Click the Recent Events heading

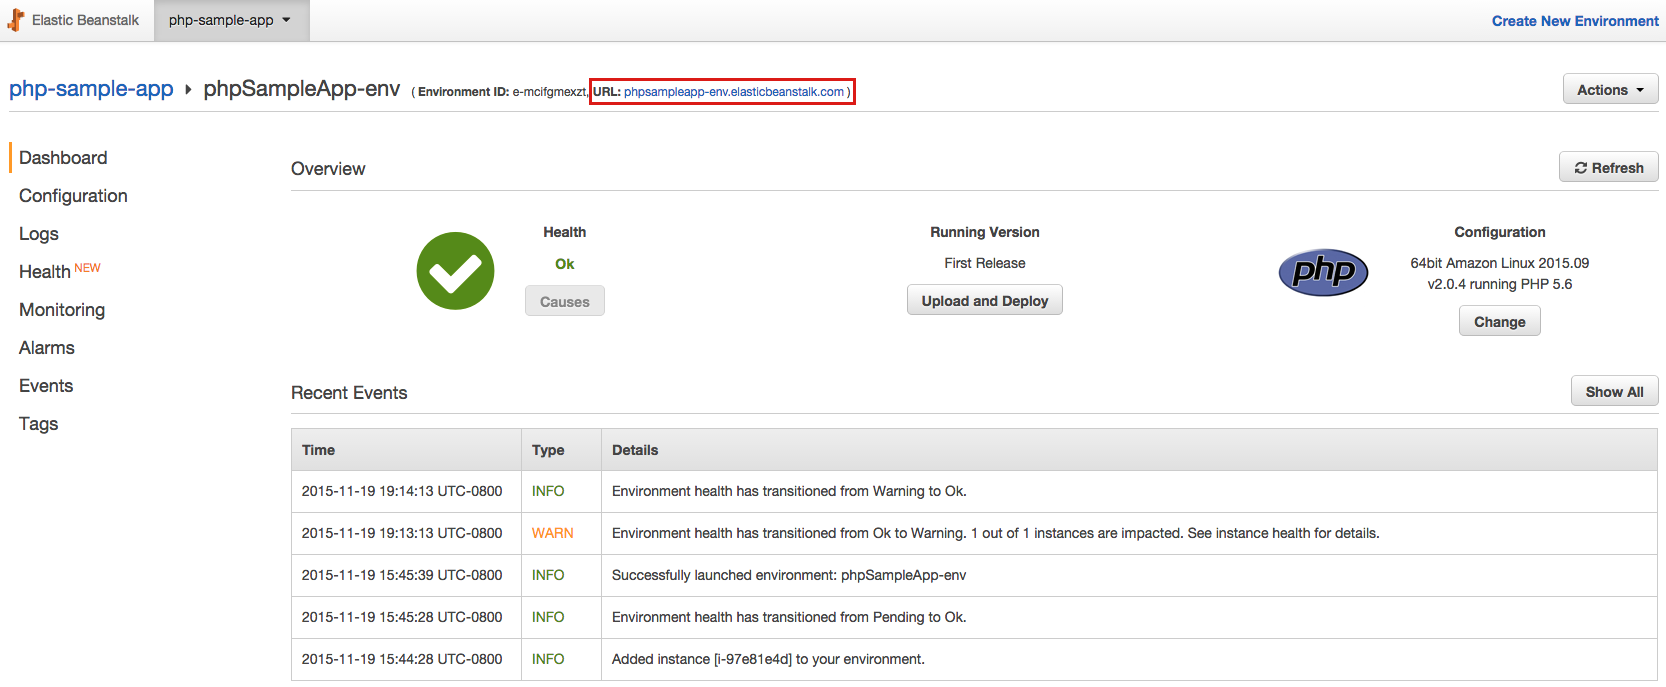(349, 393)
